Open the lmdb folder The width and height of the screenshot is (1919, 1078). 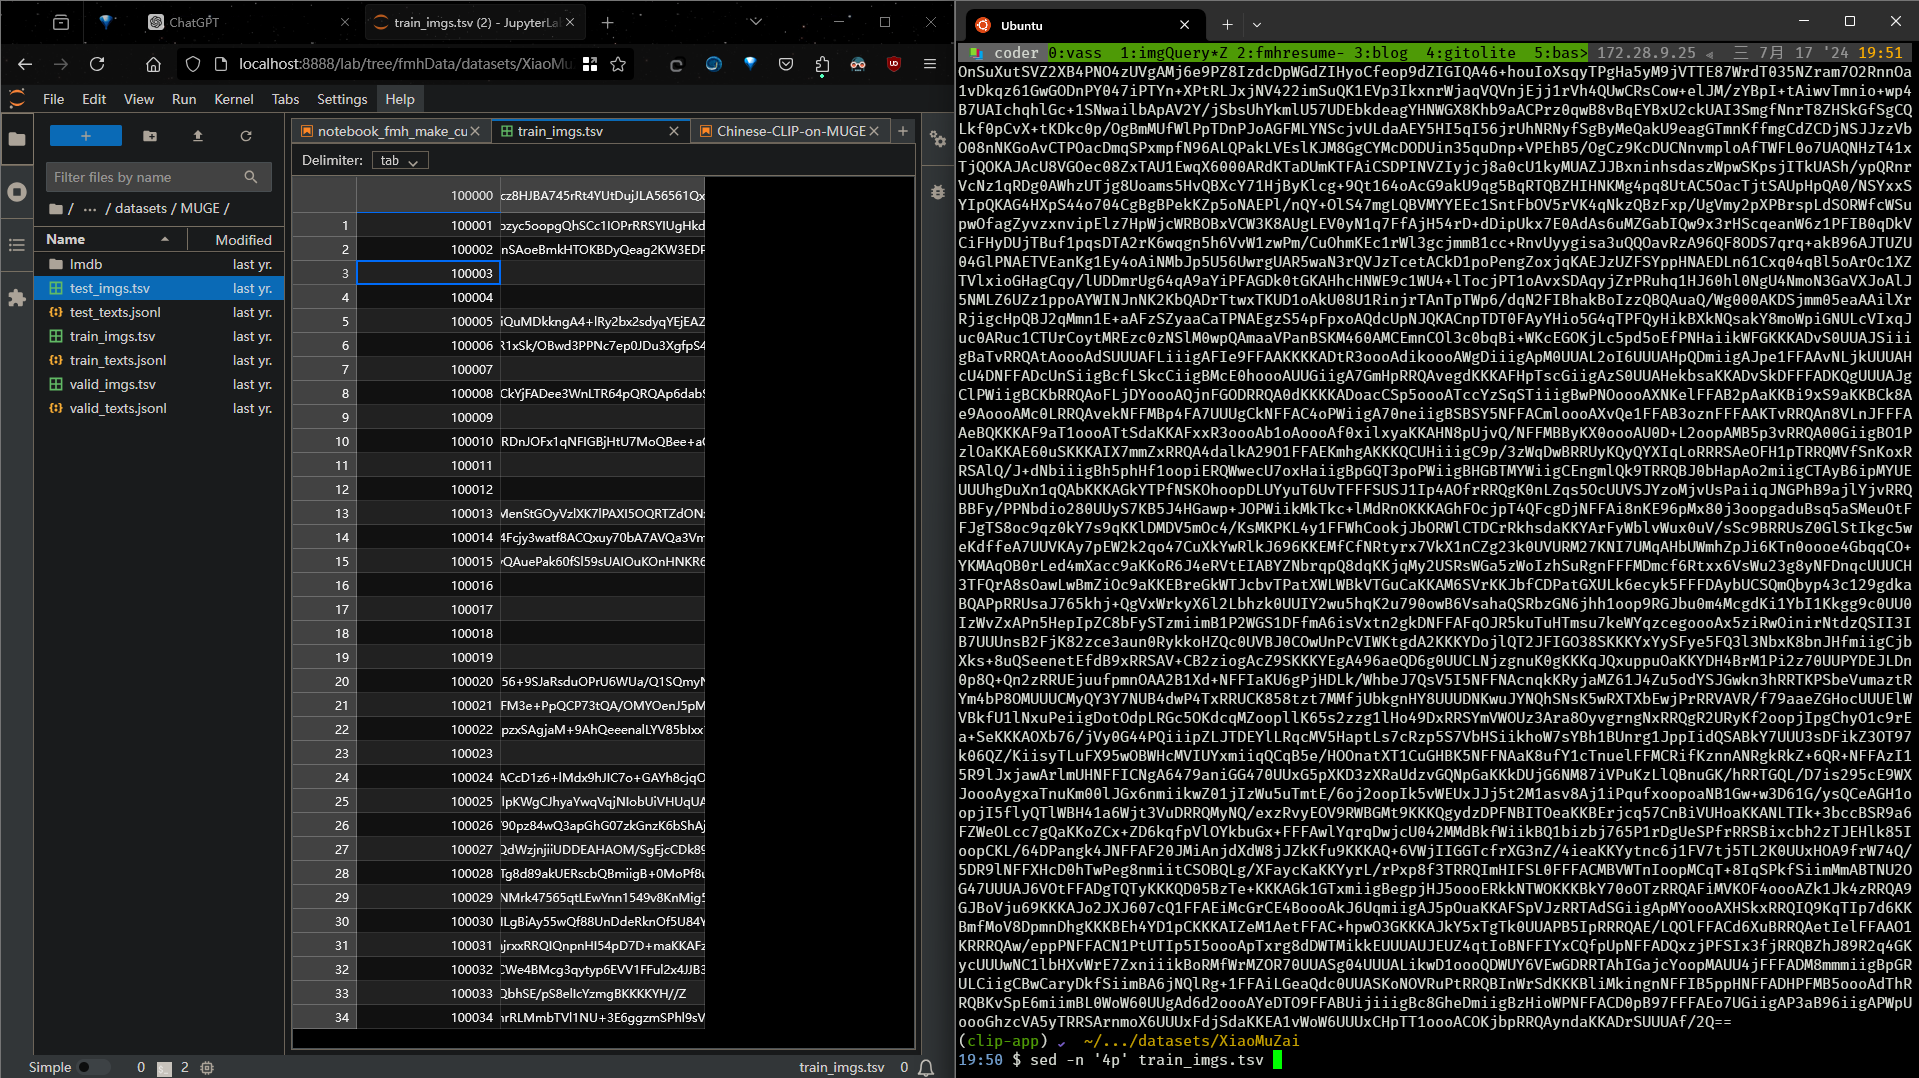point(160,264)
